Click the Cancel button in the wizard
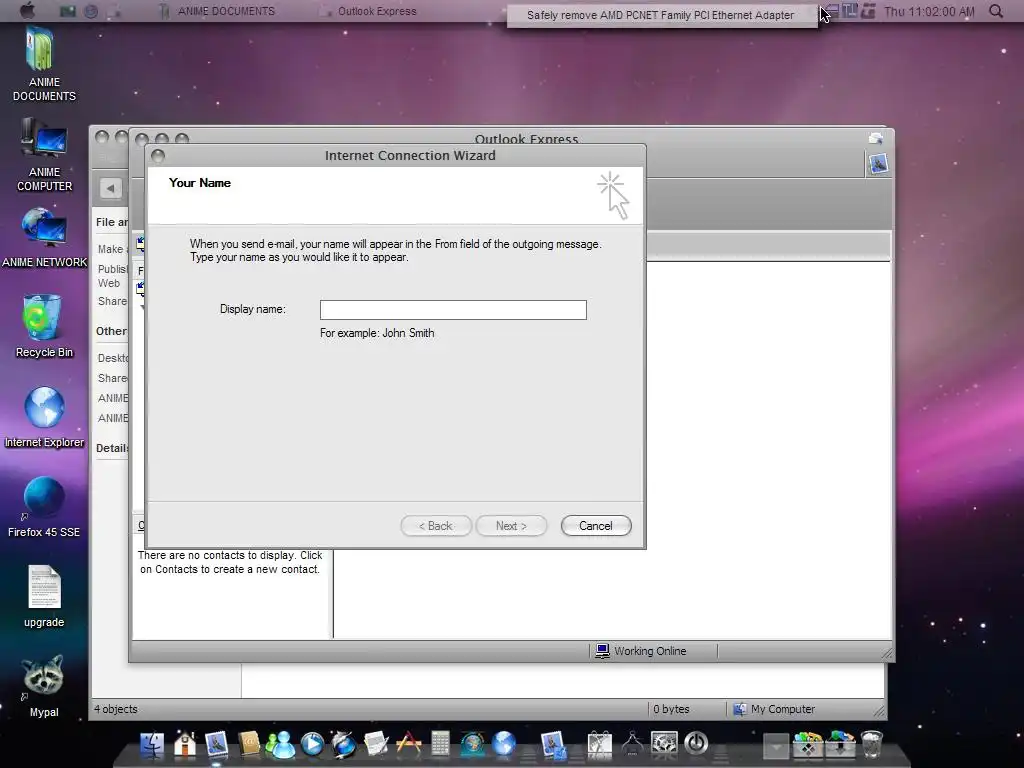The height and width of the screenshot is (768, 1024). tap(596, 526)
